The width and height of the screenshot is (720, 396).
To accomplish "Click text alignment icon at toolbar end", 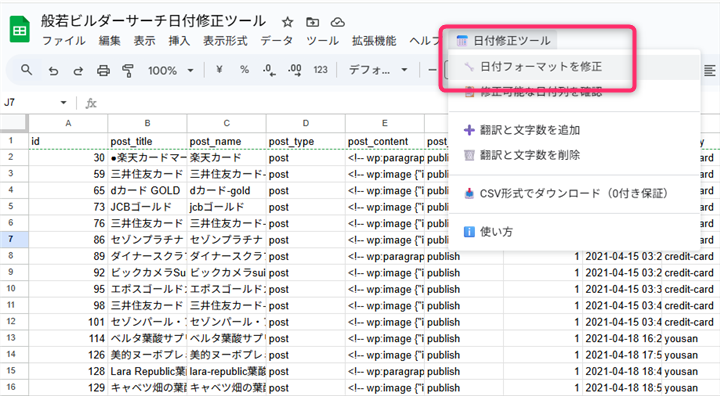I will [x=709, y=70].
